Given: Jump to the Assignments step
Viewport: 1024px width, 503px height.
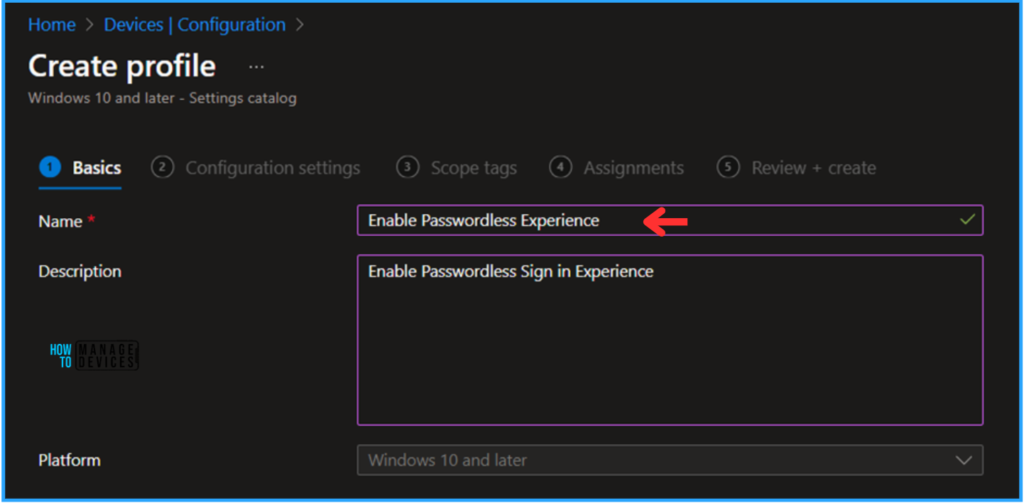Looking at the screenshot, I should 617,168.
